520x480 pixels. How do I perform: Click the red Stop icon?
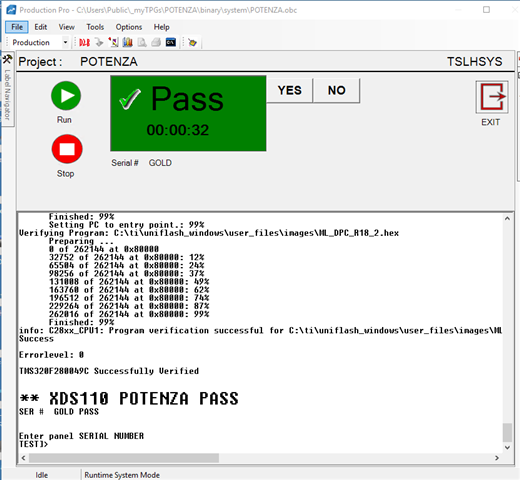(67, 149)
